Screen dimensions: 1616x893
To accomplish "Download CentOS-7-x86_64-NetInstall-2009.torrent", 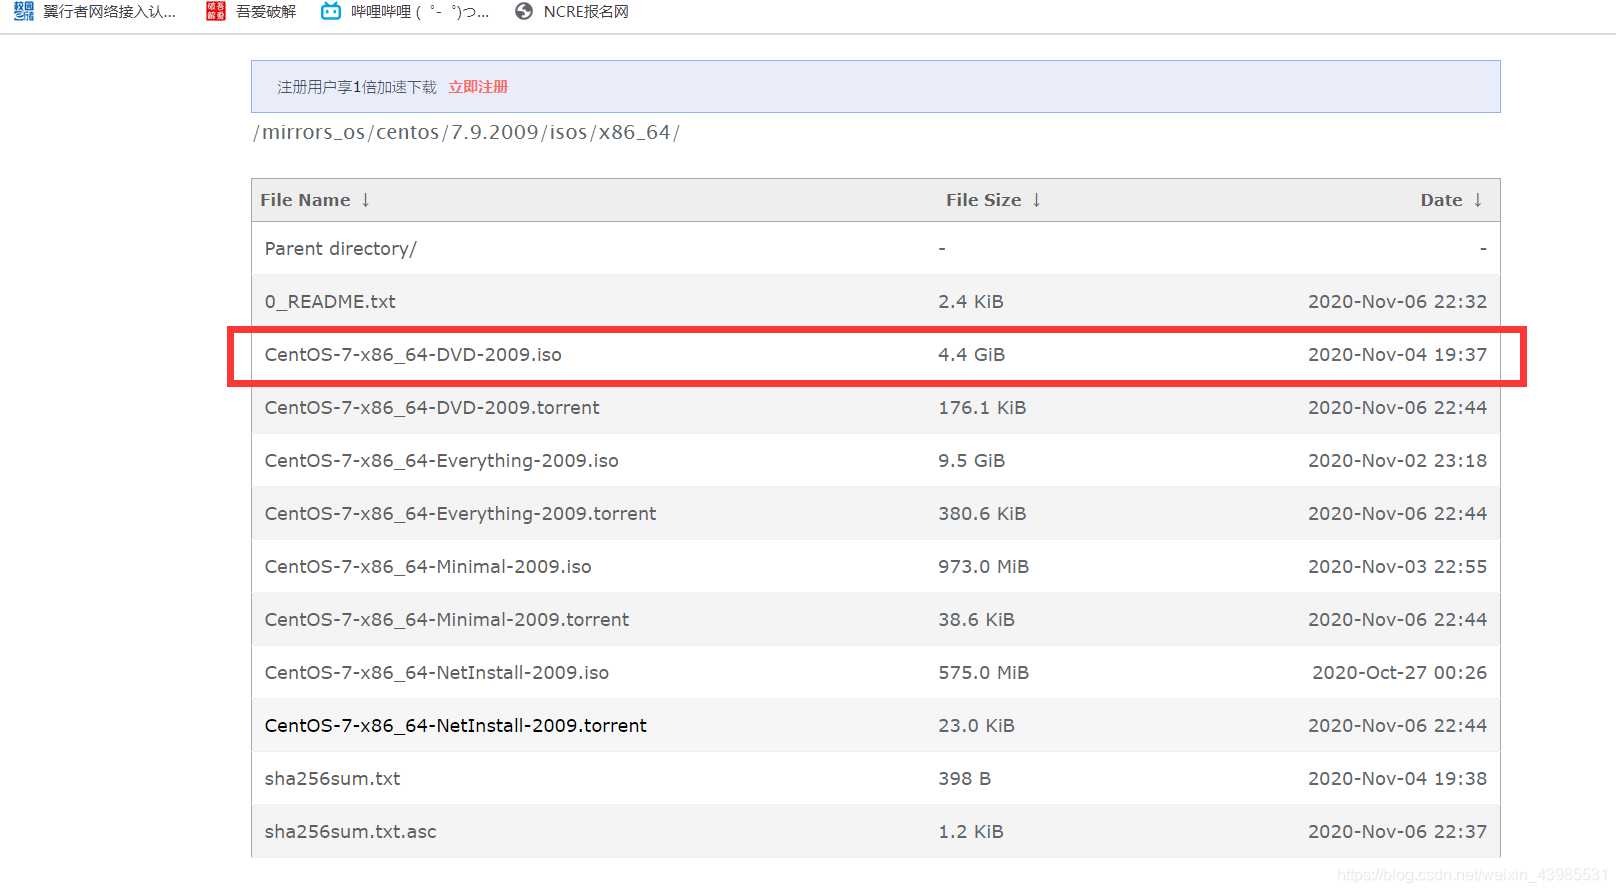I will 455,725.
